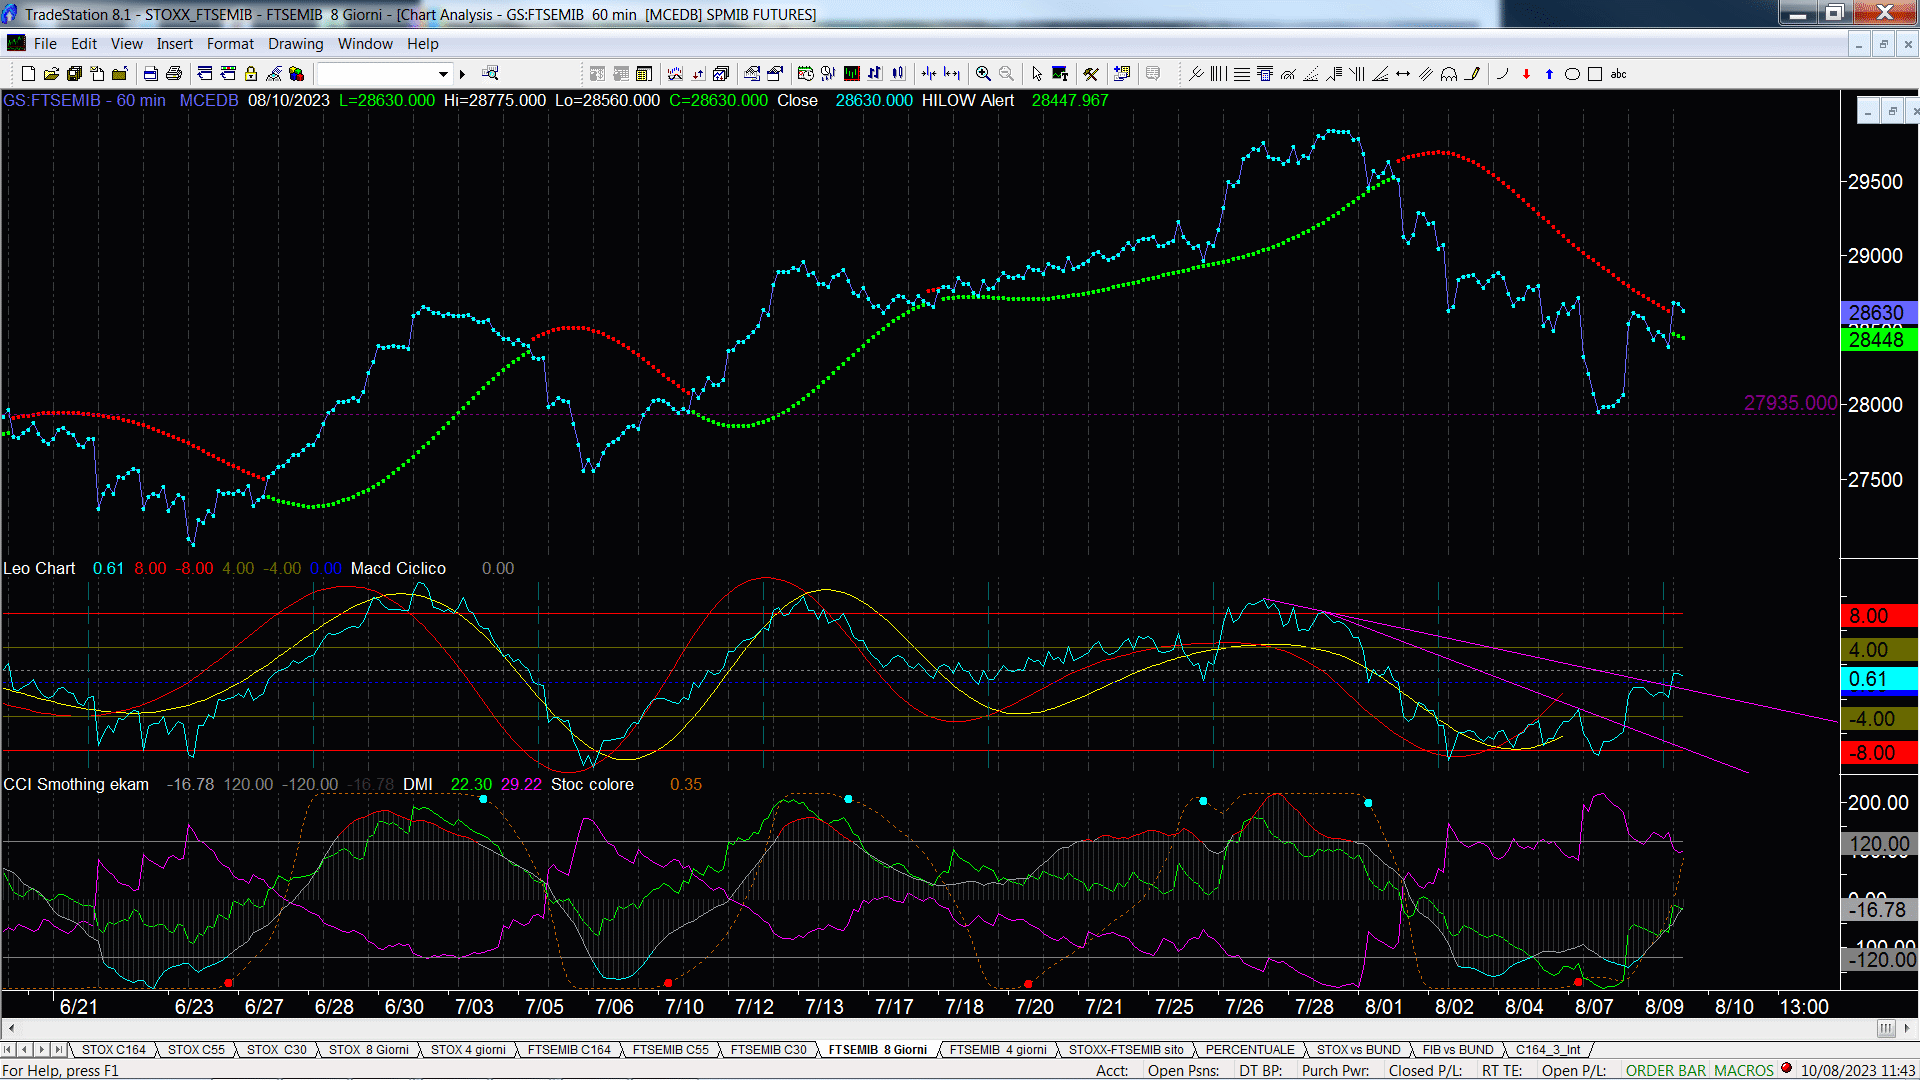
Task: Click the Open folder icon
Action: [52, 73]
